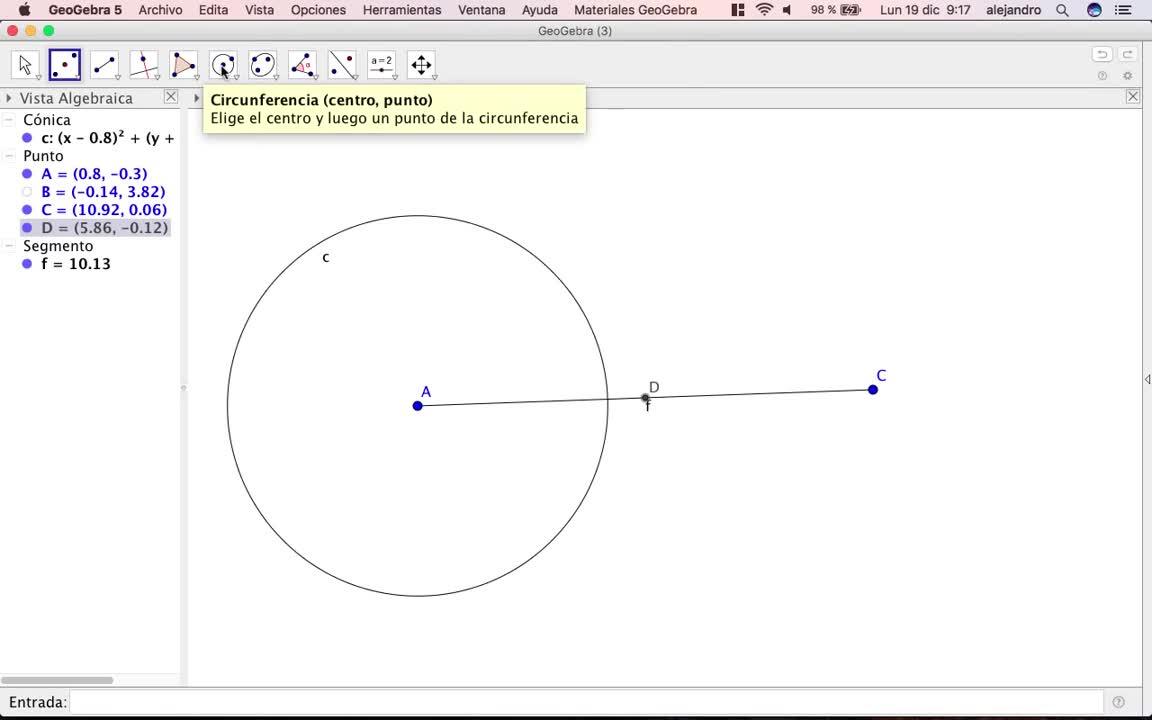Expand the side perspectives panel arrow
This screenshot has width=1152, height=720.
click(x=1147, y=379)
